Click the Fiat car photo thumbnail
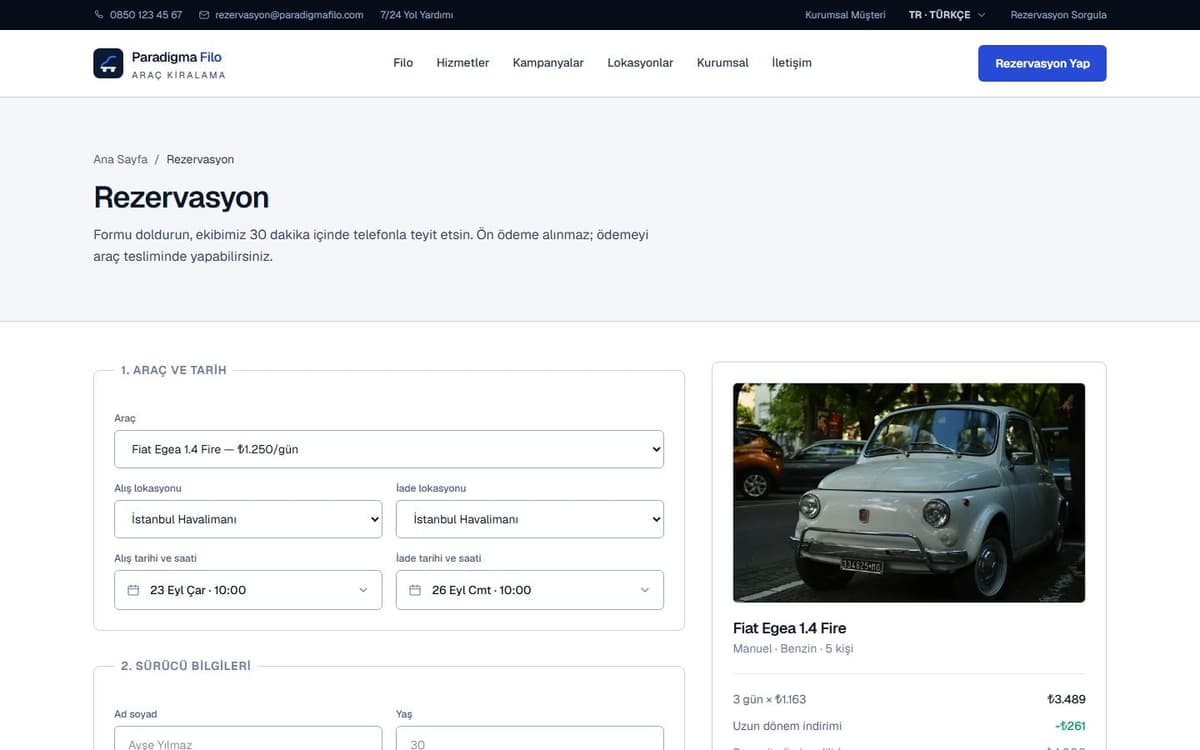The height and width of the screenshot is (750, 1200). (909, 493)
